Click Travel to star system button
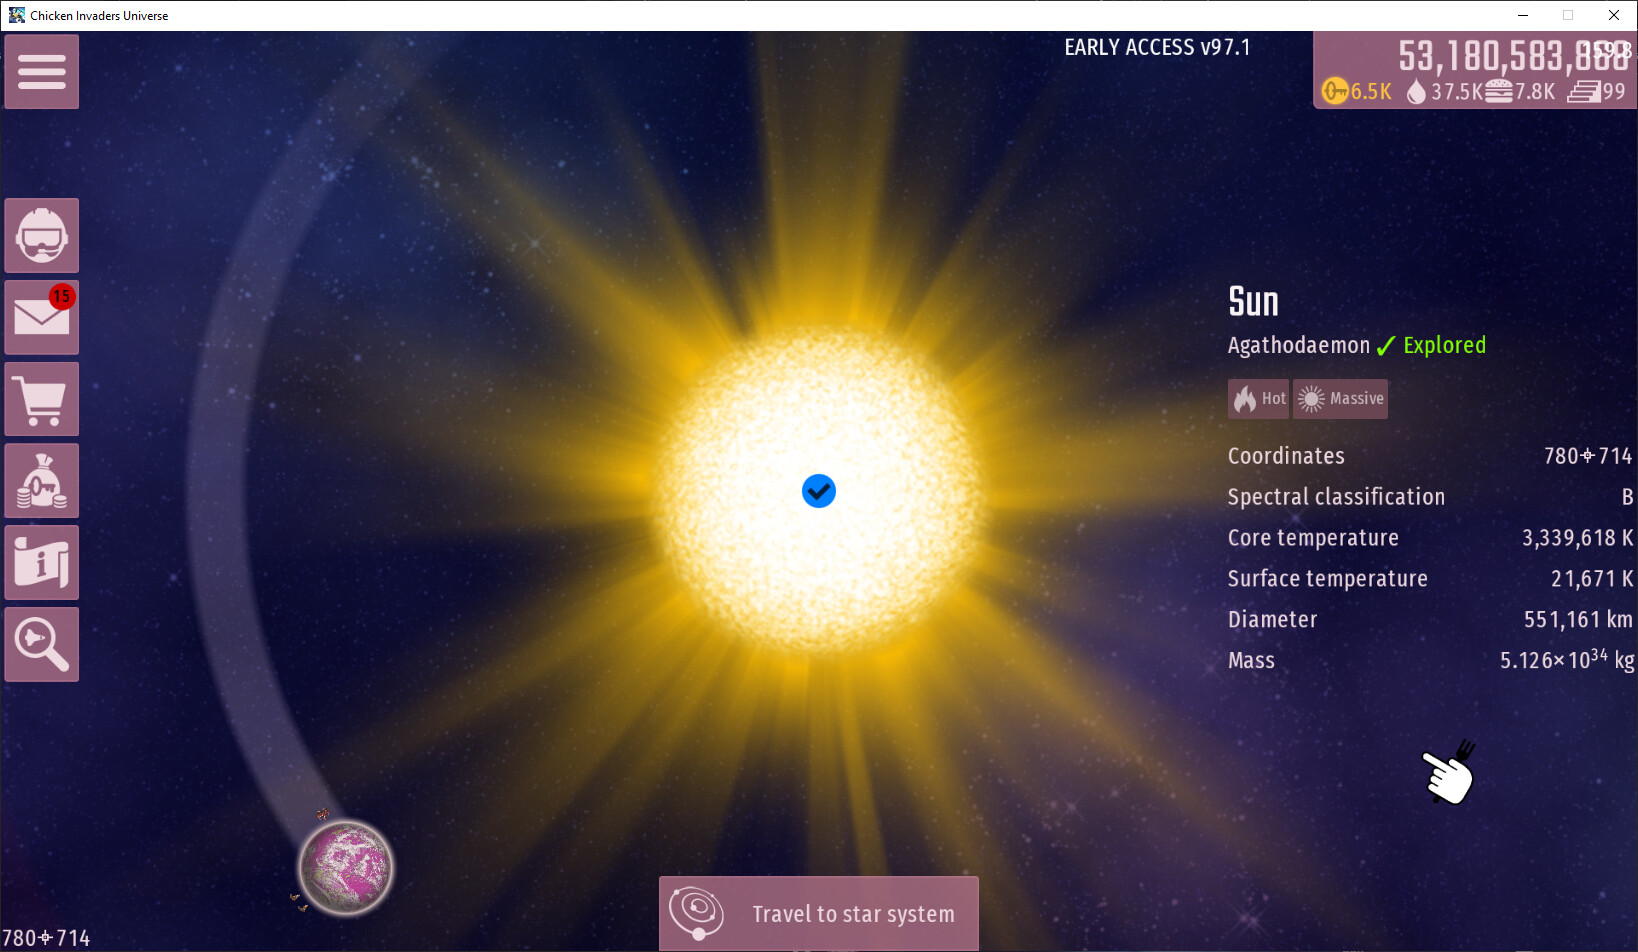This screenshot has height=952, width=1638. click(x=819, y=914)
